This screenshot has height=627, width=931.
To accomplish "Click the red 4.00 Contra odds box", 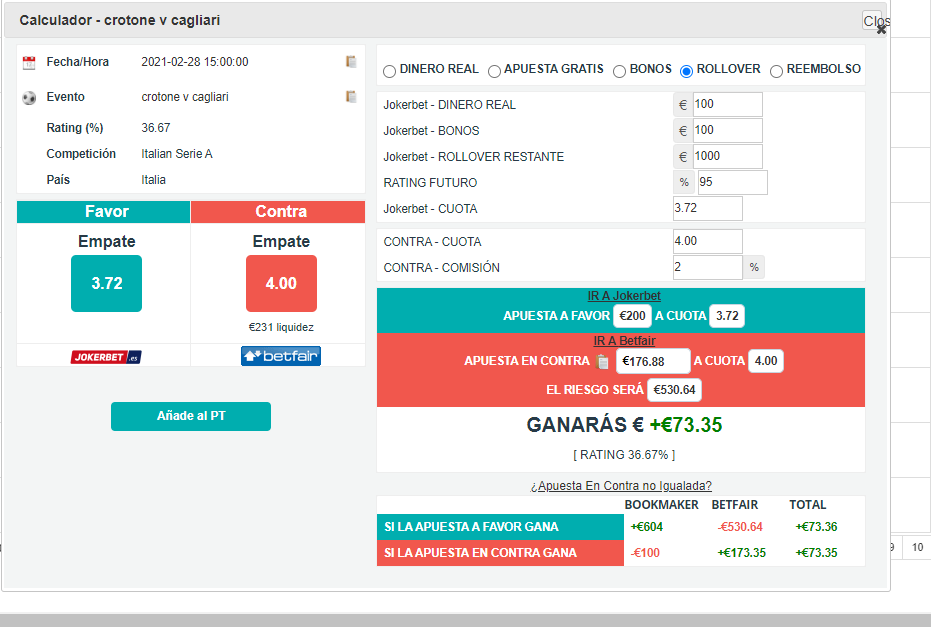I will 281,283.
